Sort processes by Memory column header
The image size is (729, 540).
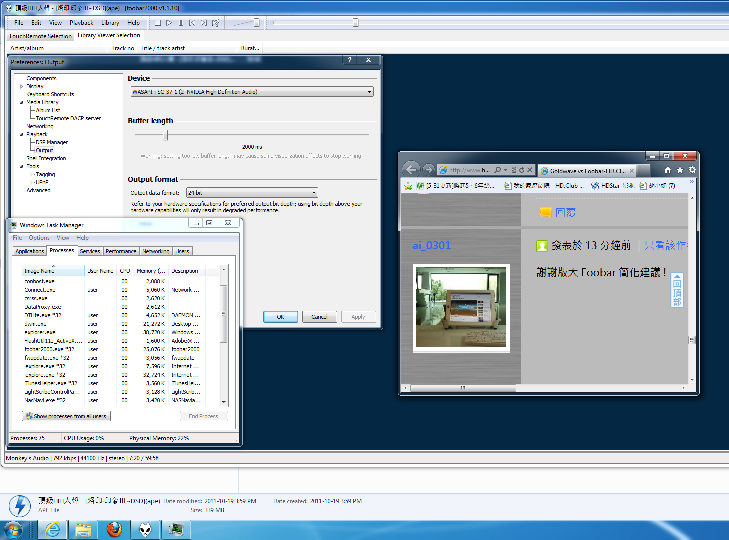pos(151,271)
